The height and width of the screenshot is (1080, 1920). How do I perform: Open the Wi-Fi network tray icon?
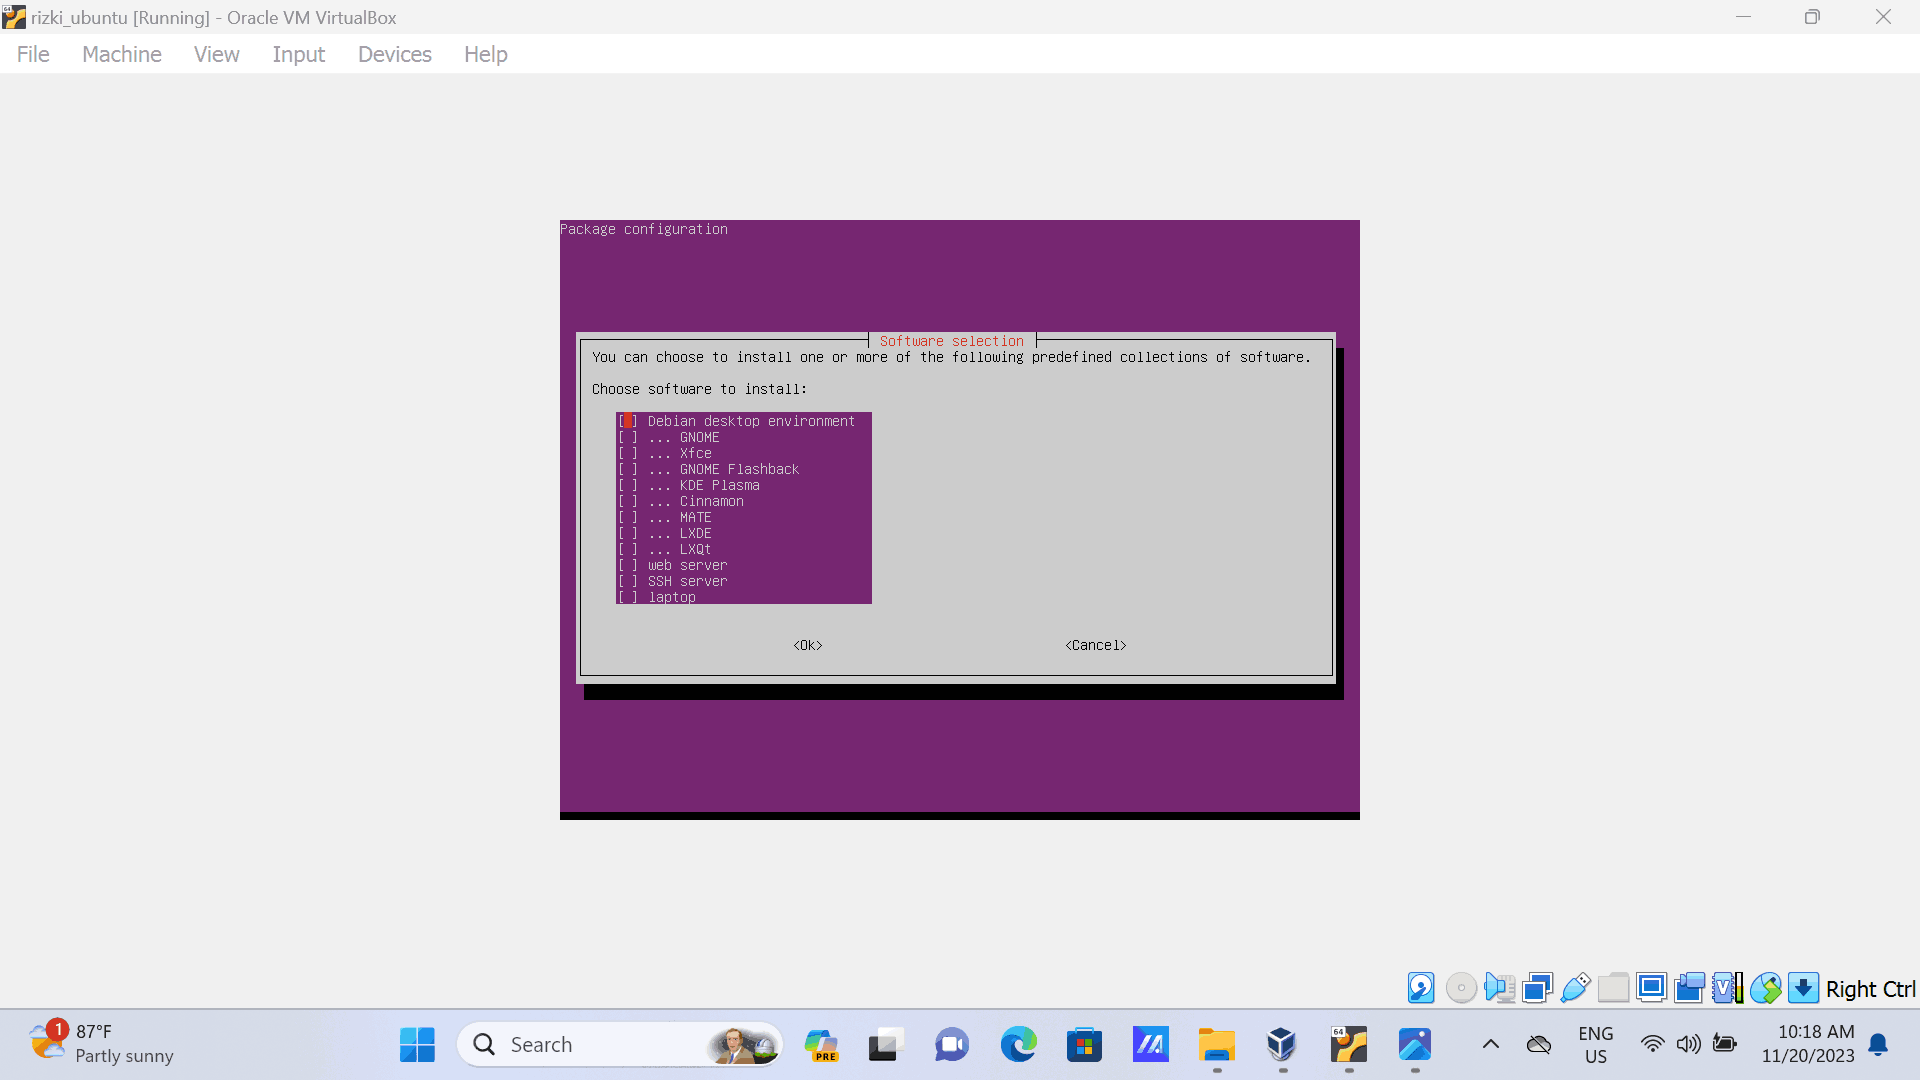[x=1653, y=1045]
